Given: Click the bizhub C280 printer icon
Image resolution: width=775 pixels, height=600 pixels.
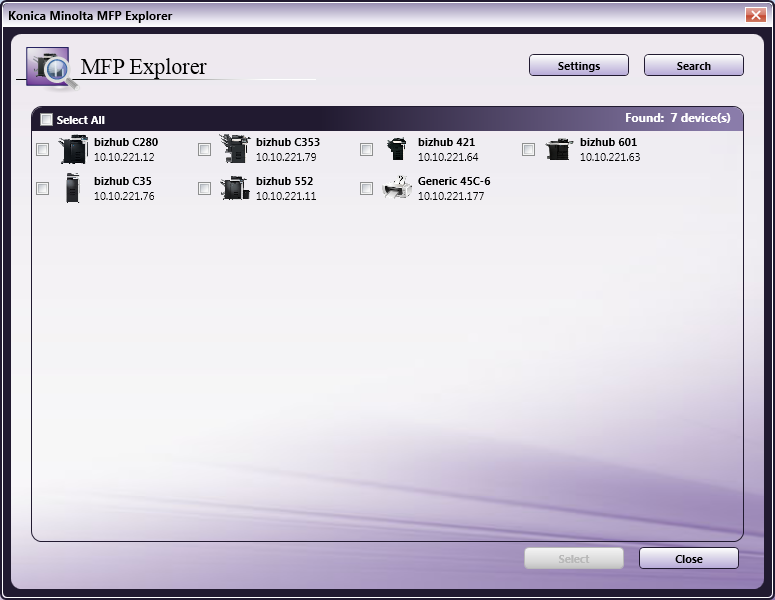Looking at the screenshot, I should click(x=73, y=149).
